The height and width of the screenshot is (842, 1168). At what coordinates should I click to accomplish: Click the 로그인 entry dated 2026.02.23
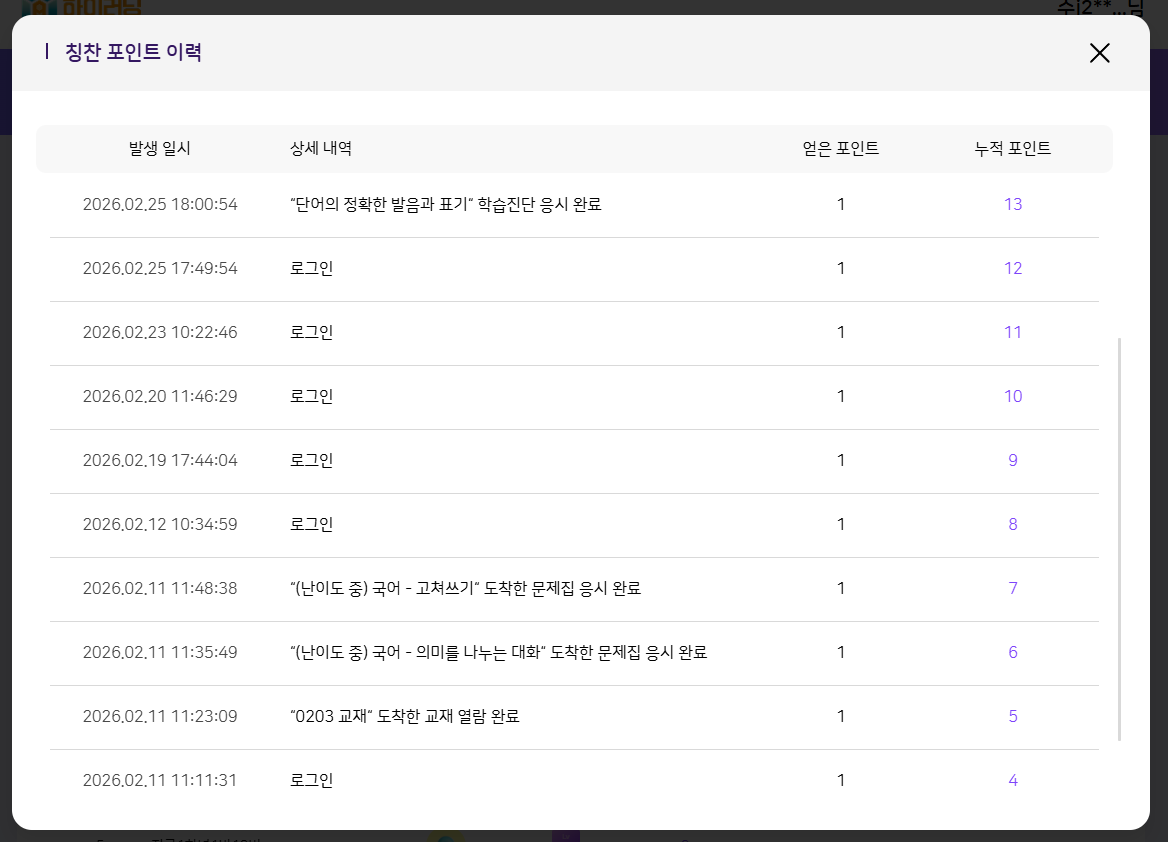[x=311, y=332]
